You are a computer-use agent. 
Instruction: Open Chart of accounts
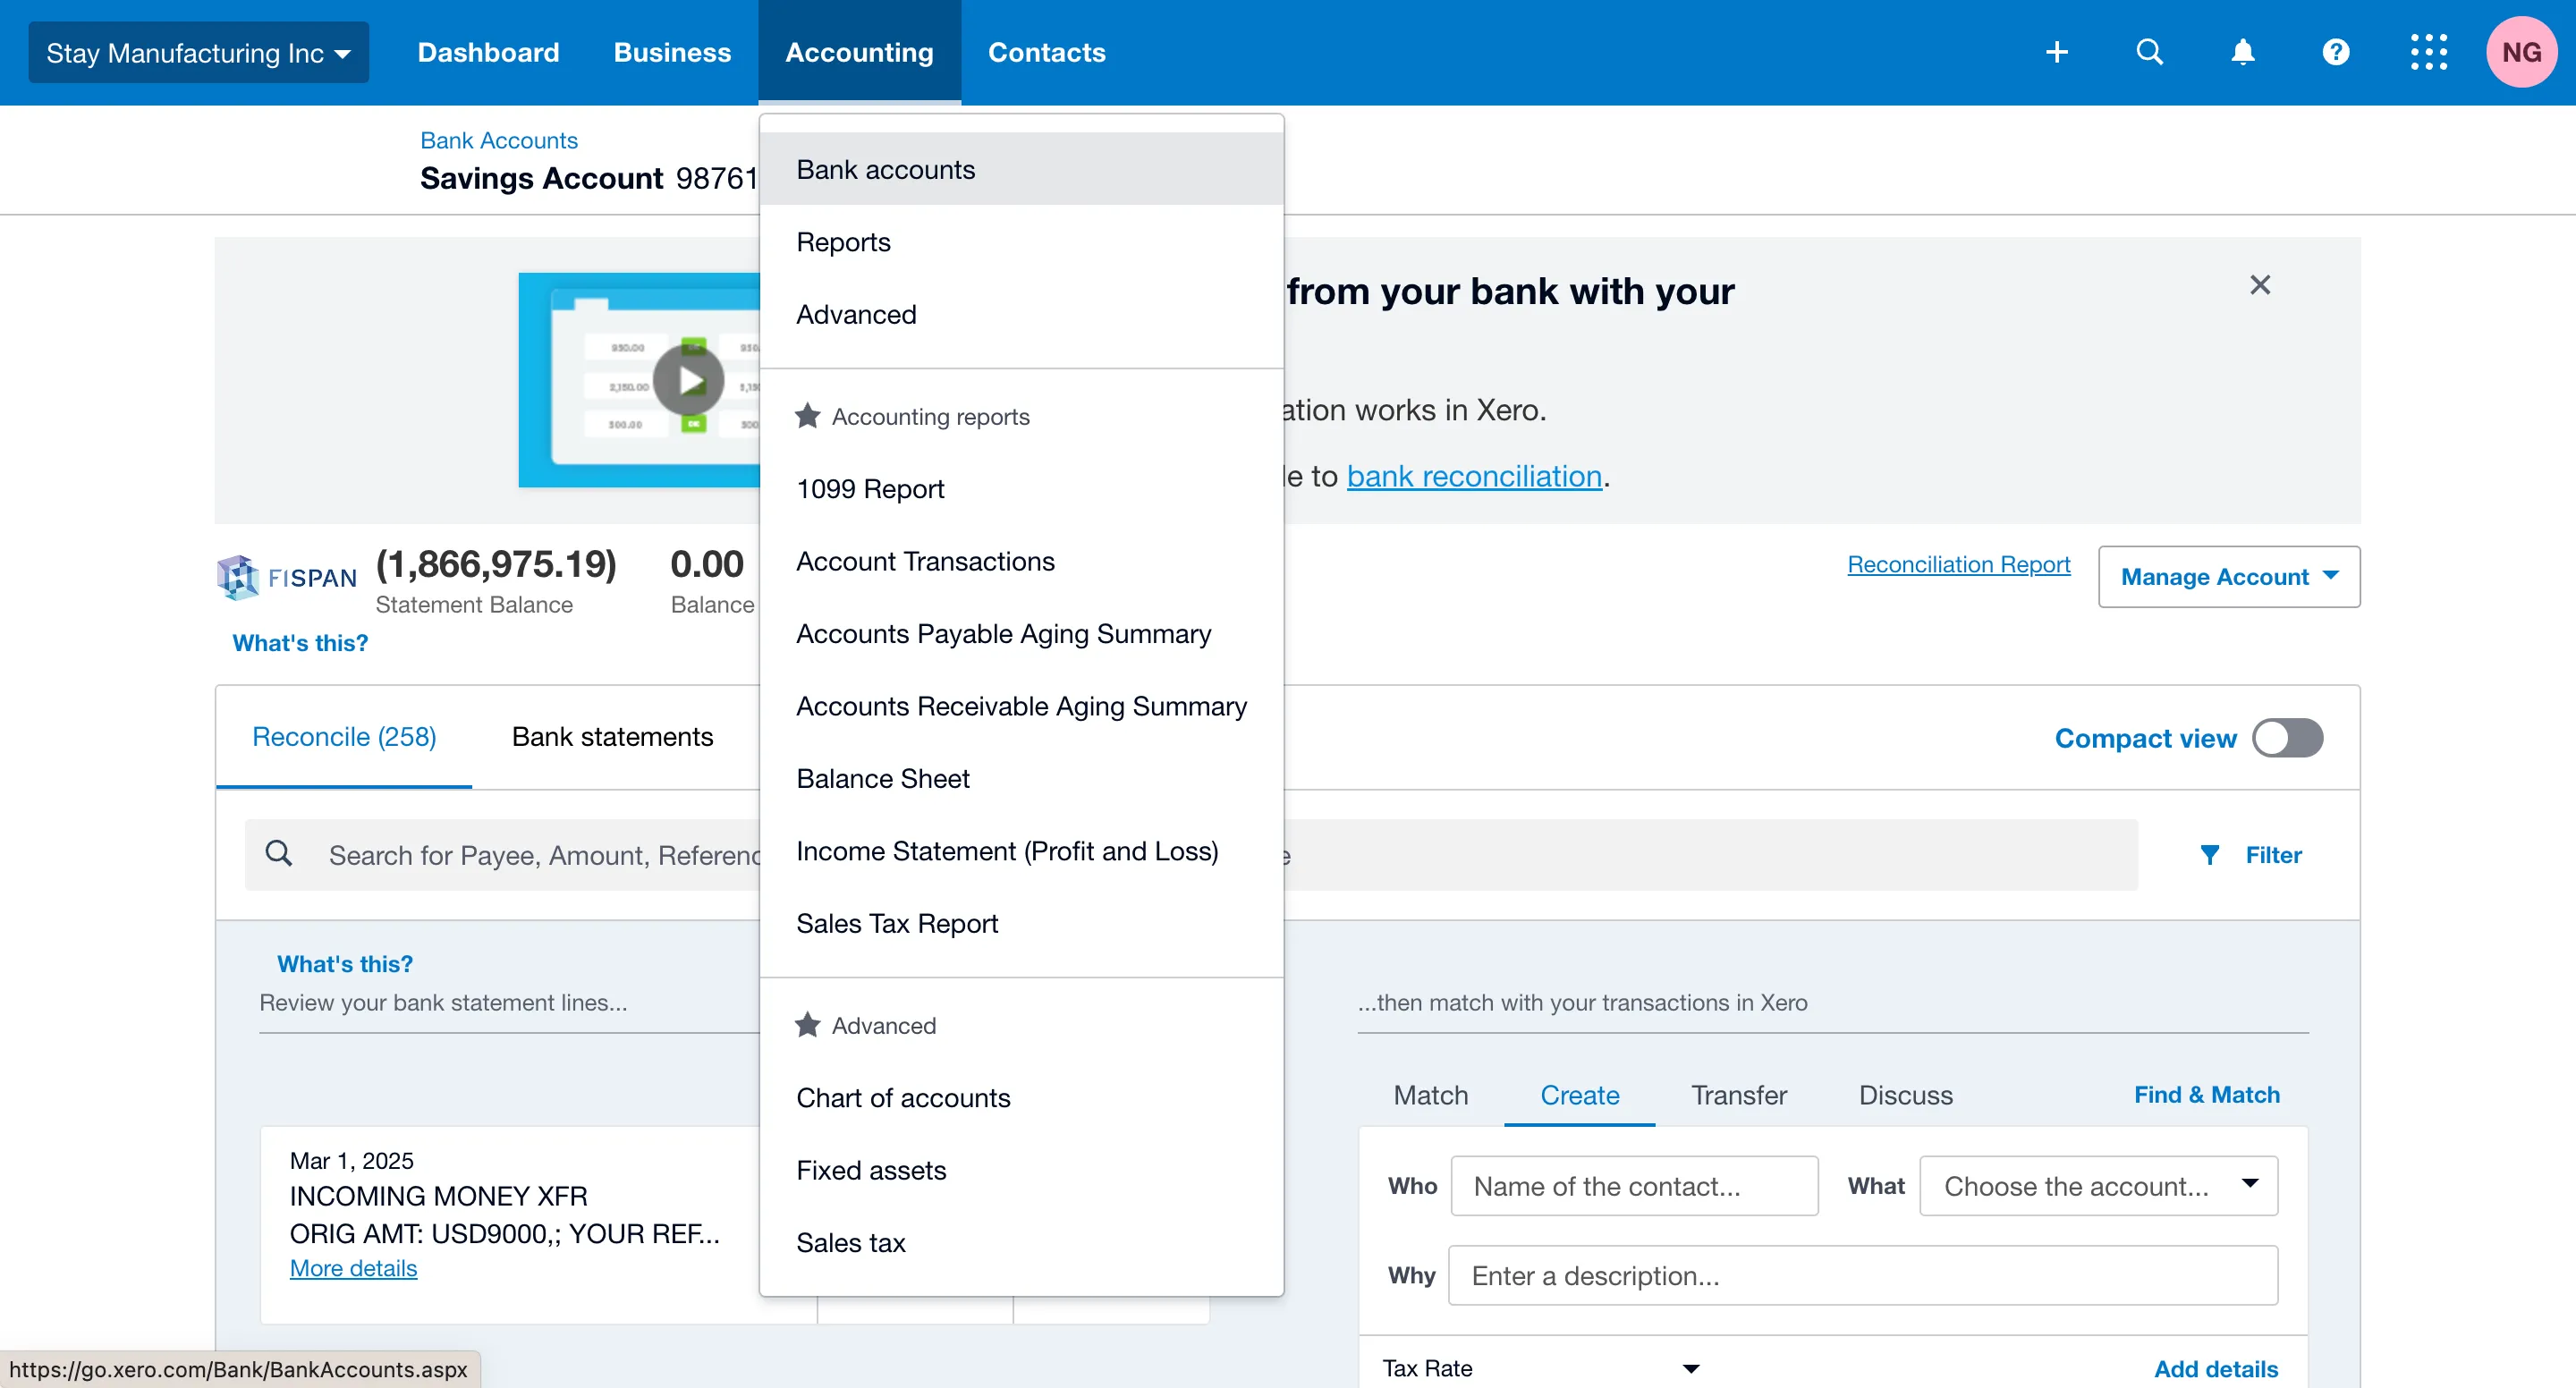click(x=1021, y=1098)
